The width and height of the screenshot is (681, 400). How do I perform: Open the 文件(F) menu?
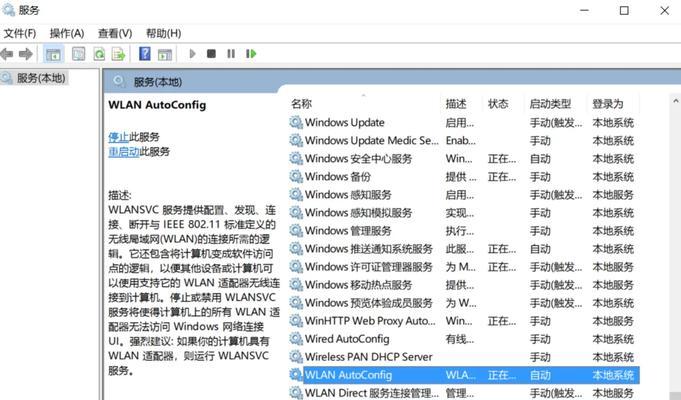click(x=20, y=33)
